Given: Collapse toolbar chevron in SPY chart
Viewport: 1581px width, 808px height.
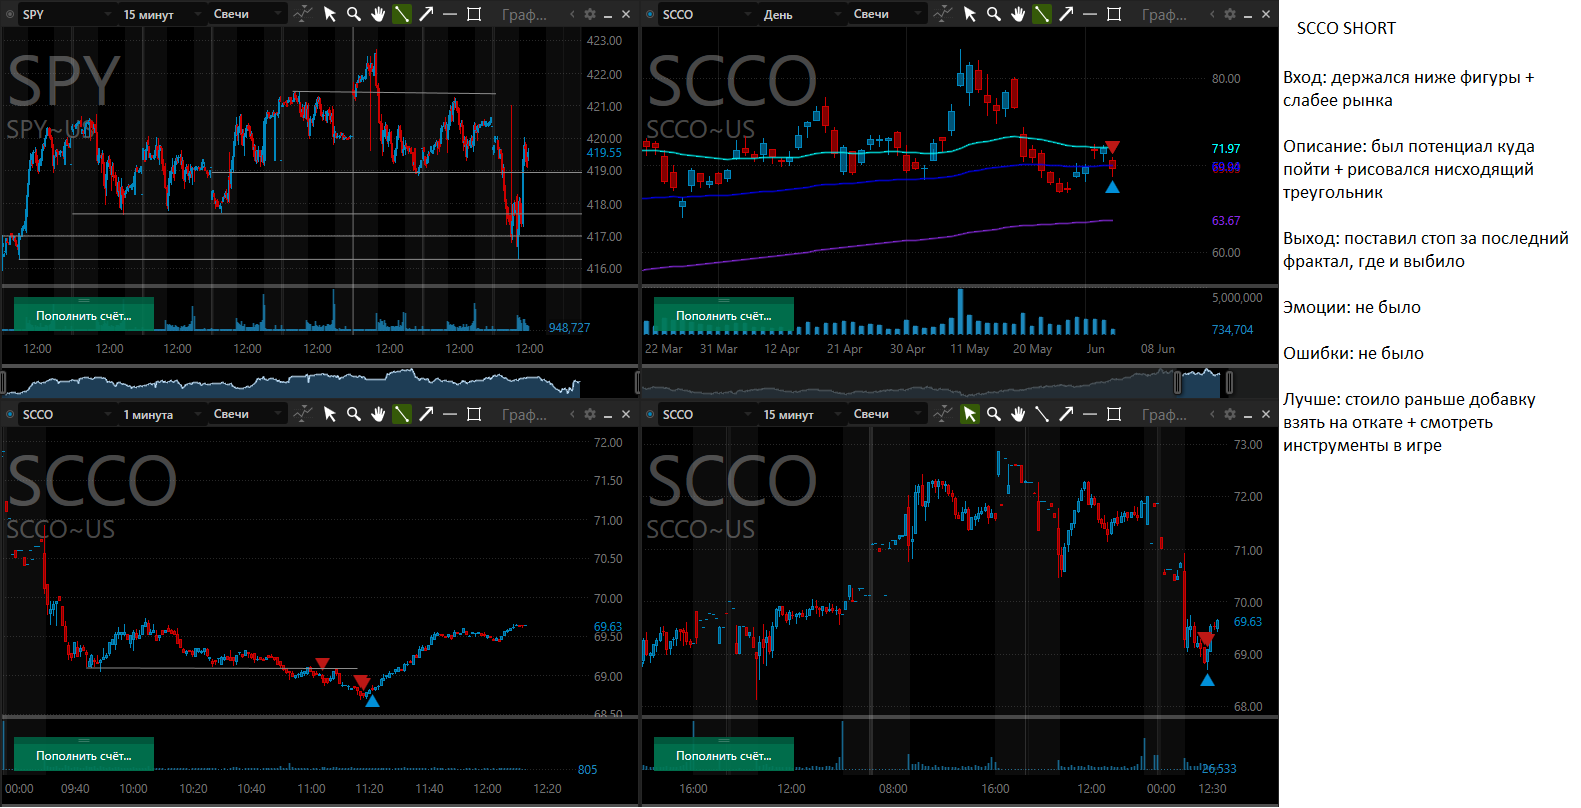Looking at the screenshot, I should pyautogui.click(x=572, y=14).
